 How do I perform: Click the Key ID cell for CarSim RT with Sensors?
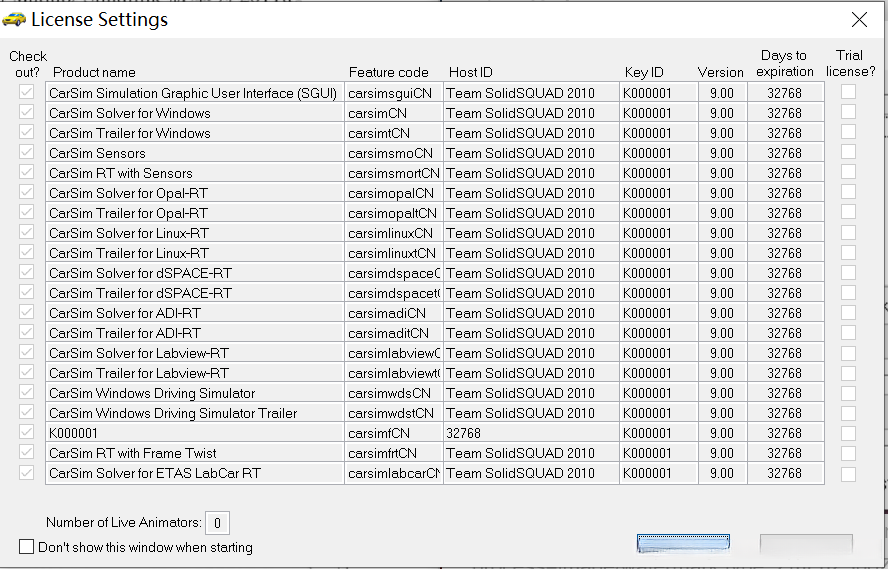click(x=647, y=173)
